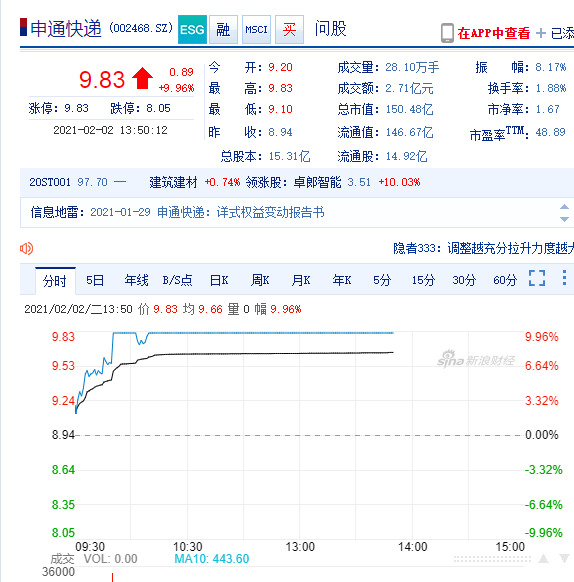Click the 买 buy badge
The width and height of the screenshot is (574, 582).
(289, 30)
